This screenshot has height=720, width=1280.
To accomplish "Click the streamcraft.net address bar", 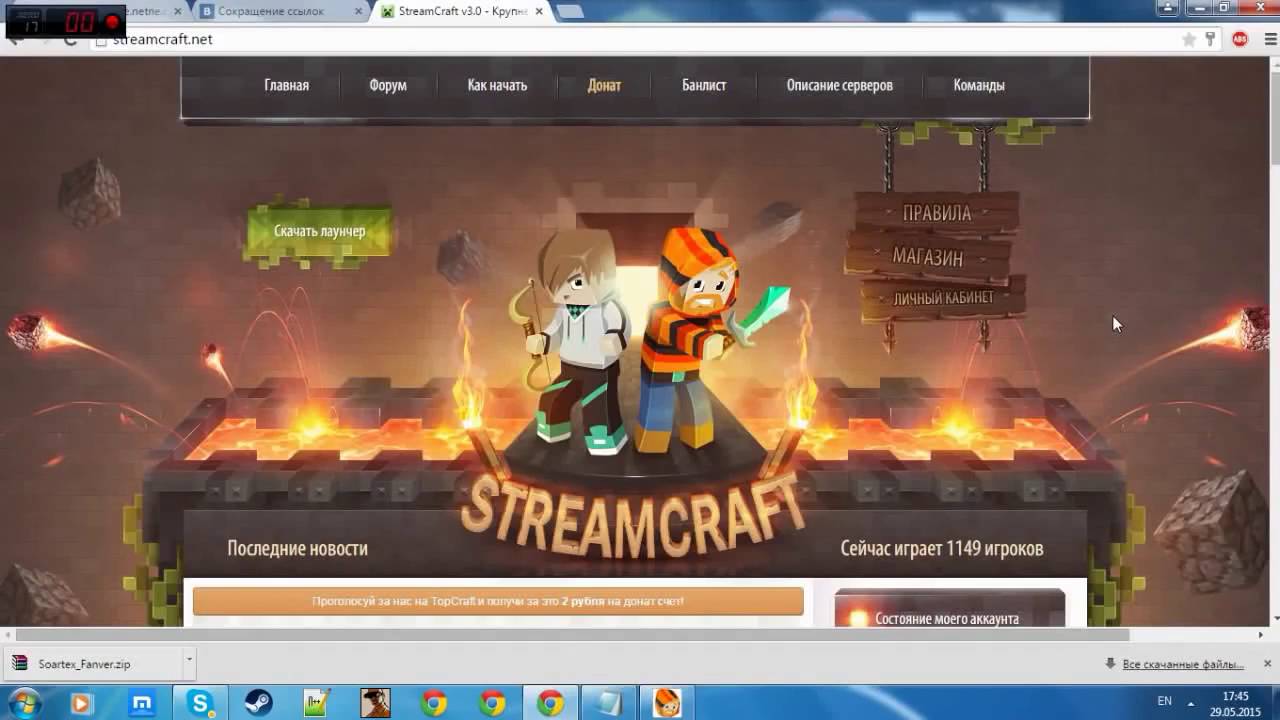I will tap(640, 39).
